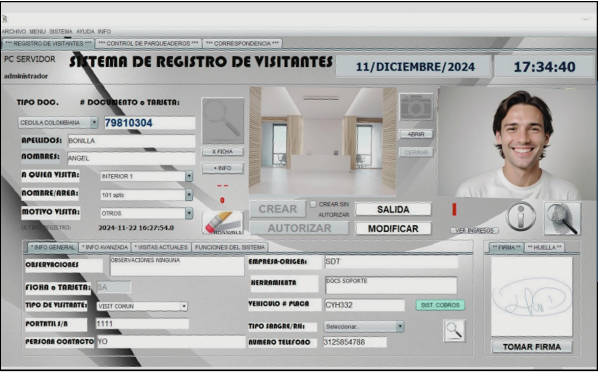This screenshot has height=372, width=598.
Task: Switch to Visitas Actuales tab
Action: (161, 247)
